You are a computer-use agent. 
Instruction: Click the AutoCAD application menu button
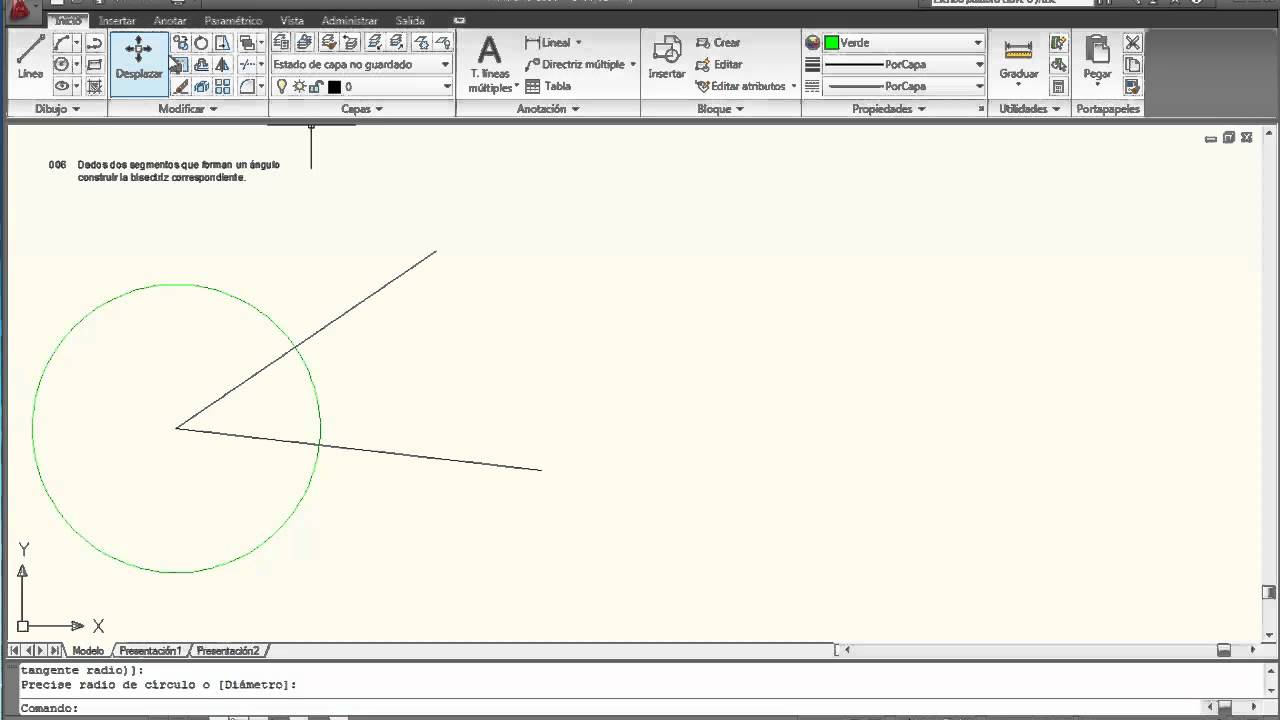(x=20, y=13)
